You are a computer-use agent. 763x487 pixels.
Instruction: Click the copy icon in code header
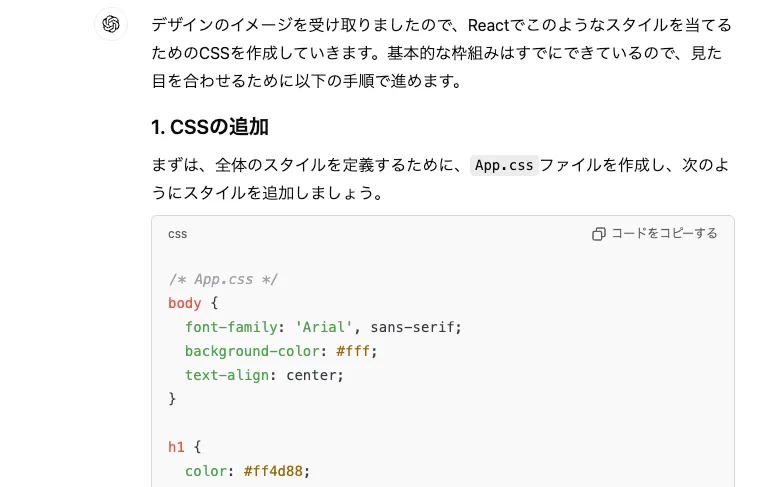tap(598, 234)
